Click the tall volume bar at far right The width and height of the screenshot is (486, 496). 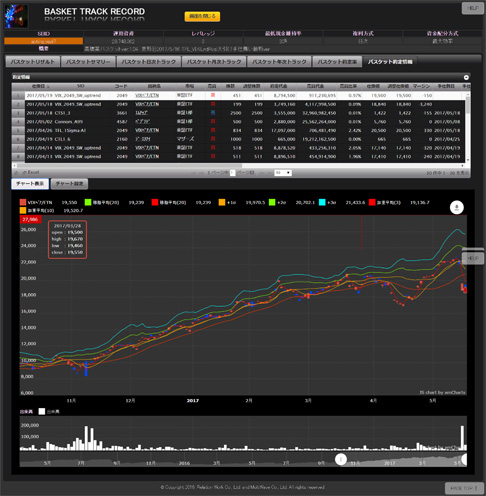(x=462, y=438)
